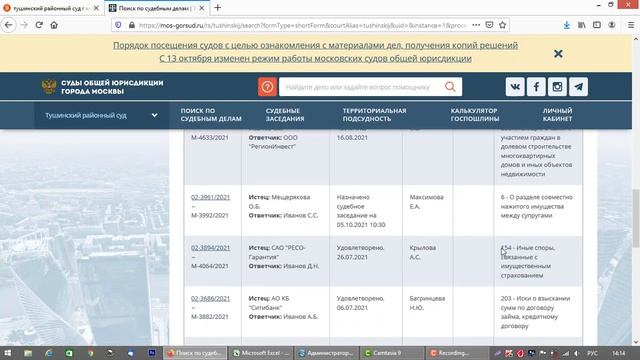This screenshot has width=640, height=360.
Task: Dismiss the yellow notice banner
Action: coord(558,53)
